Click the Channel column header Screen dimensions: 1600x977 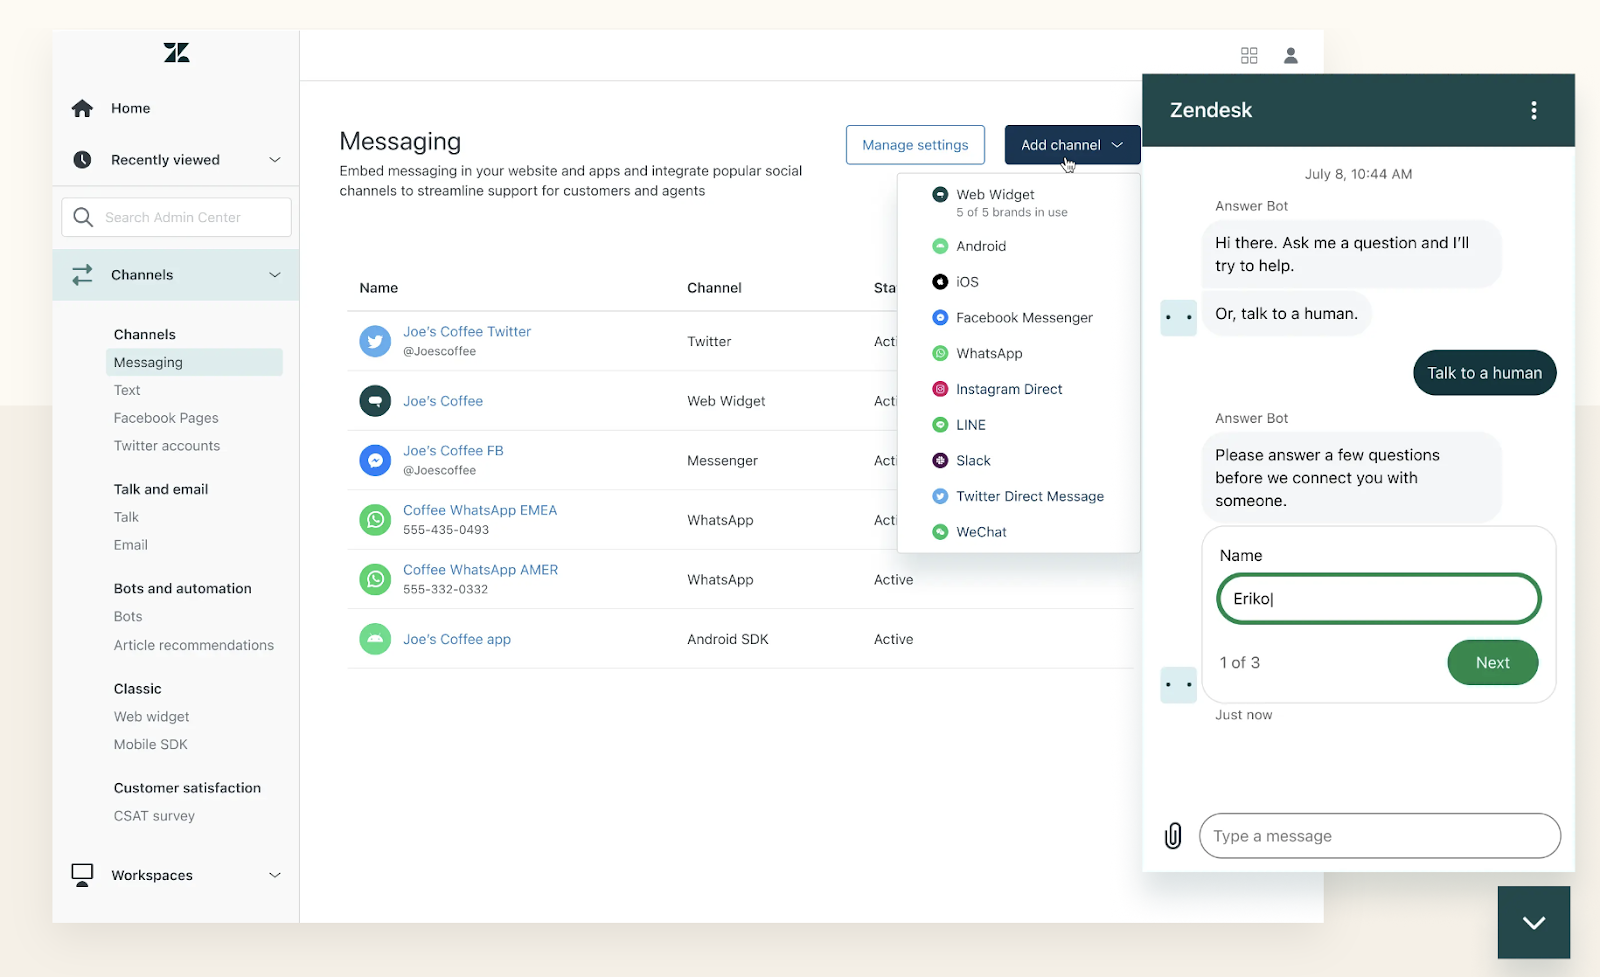pos(714,288)
